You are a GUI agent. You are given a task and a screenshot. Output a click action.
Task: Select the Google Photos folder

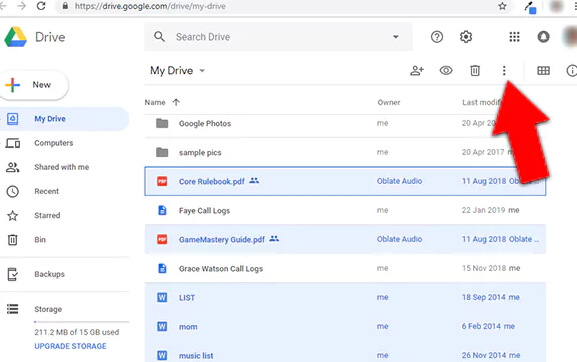tap(345, 123)
